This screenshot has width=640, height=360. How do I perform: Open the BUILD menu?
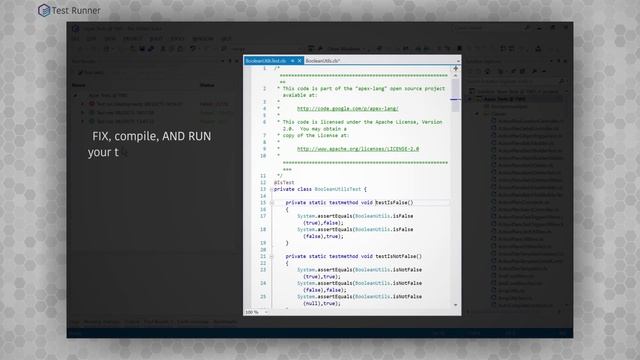point(156,39)
